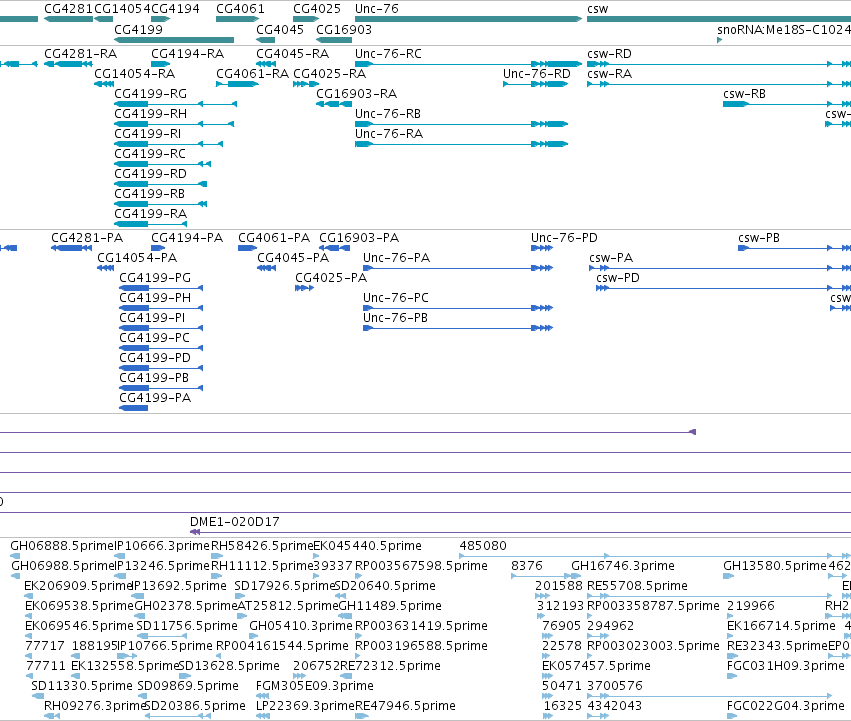851x721 pixels.
Task: Select protein CG14054-PA
Action: coord(137,258)
